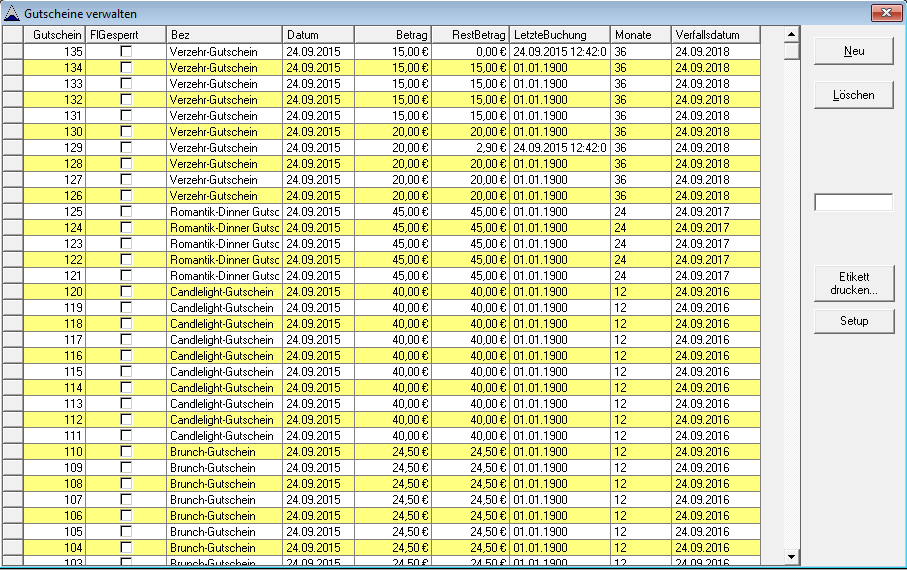This screenshot has width=907, height=570.
Task: Open Etikett drucken dialog
Action: click(x=854, y=284)
